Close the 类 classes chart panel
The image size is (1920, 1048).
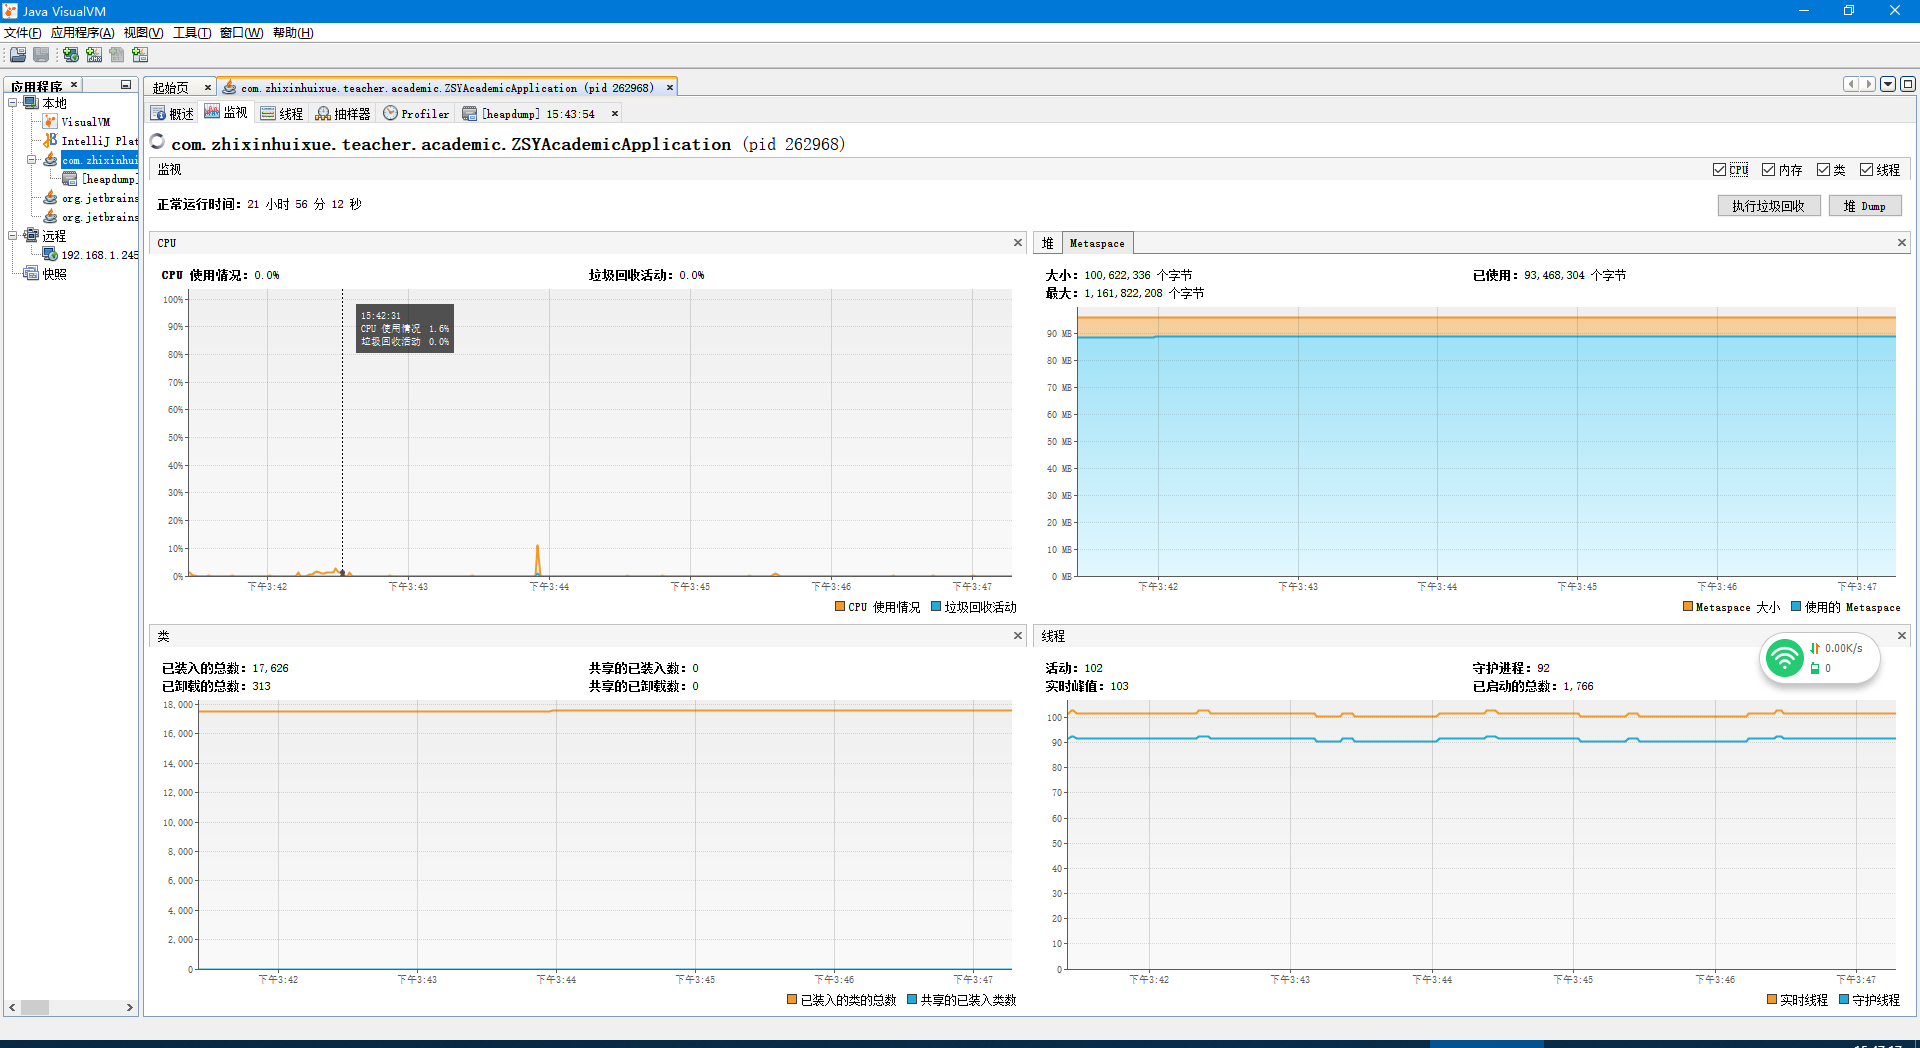click(1018, 636)
